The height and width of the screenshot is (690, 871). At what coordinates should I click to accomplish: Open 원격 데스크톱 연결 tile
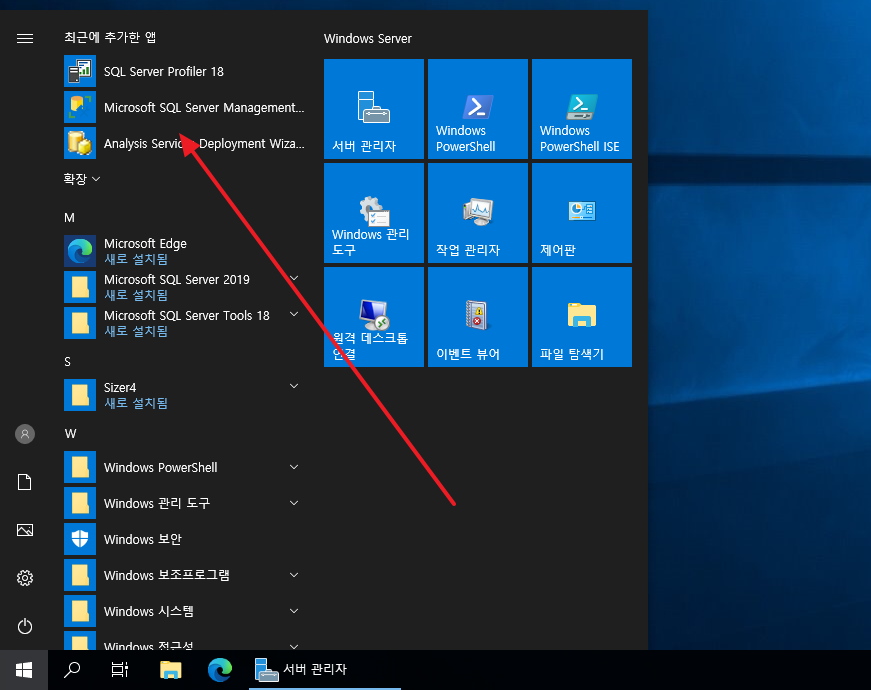click(x=374, y=317)
